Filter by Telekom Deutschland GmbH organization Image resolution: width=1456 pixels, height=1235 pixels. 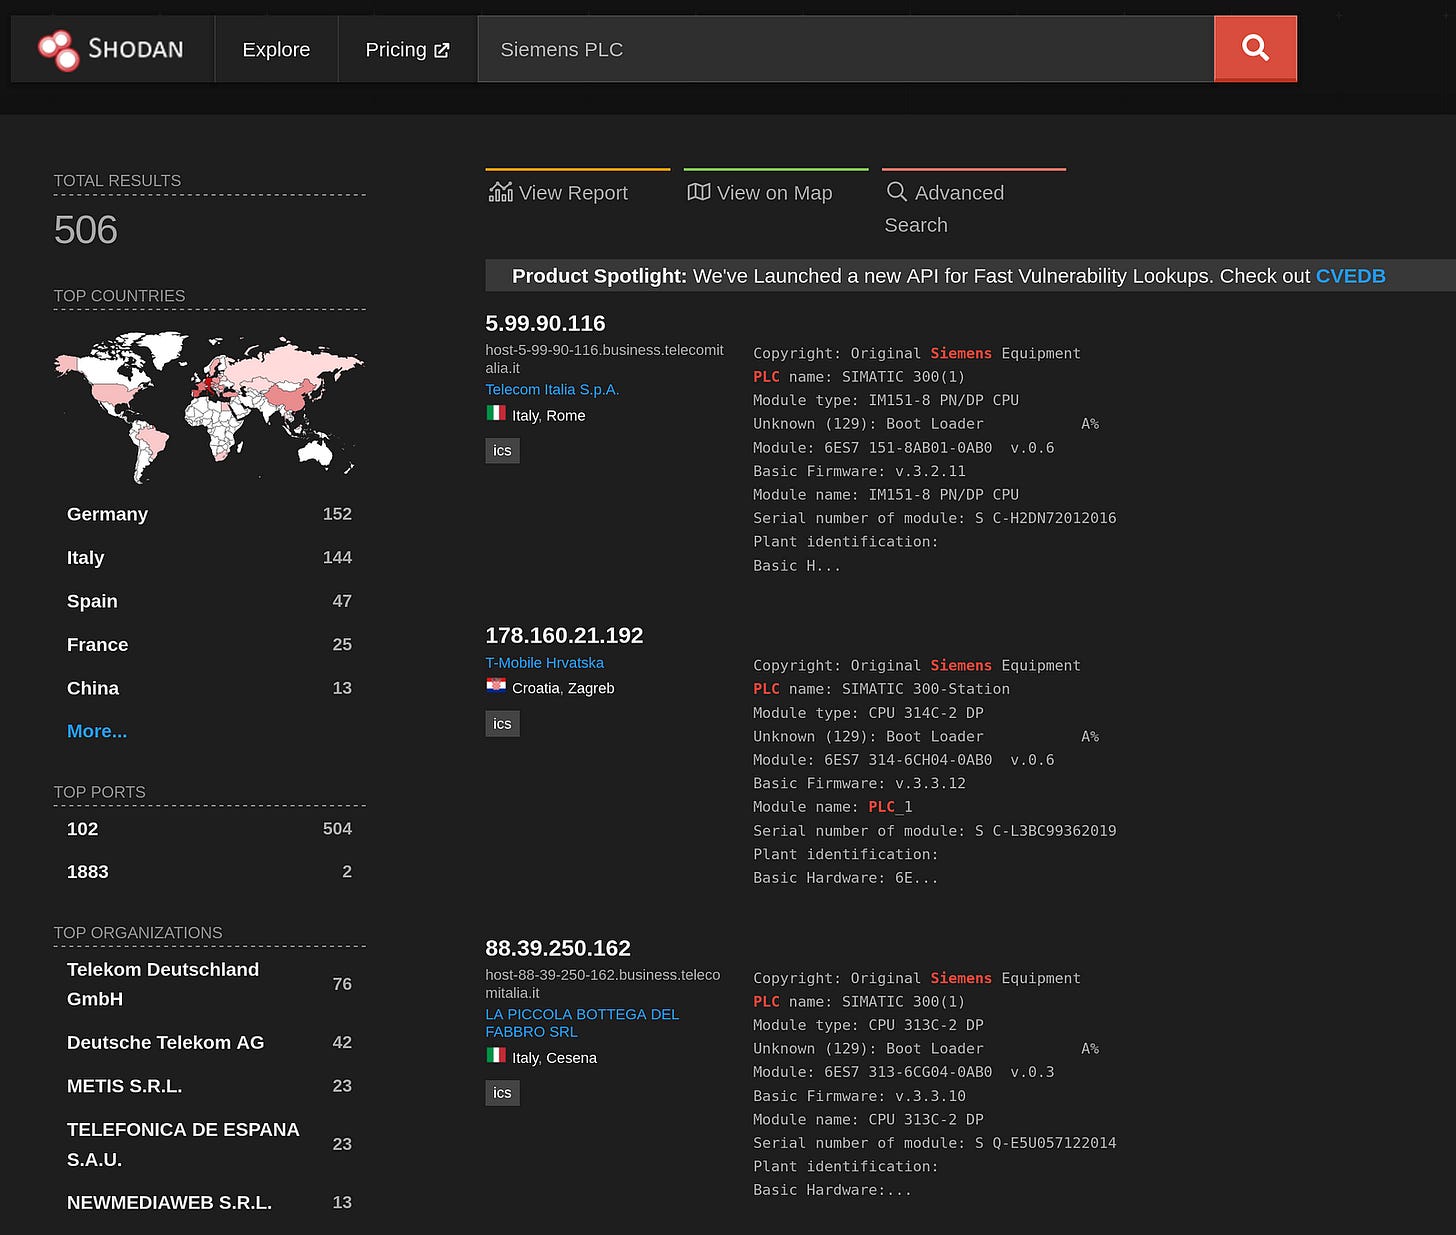point(209,984)
